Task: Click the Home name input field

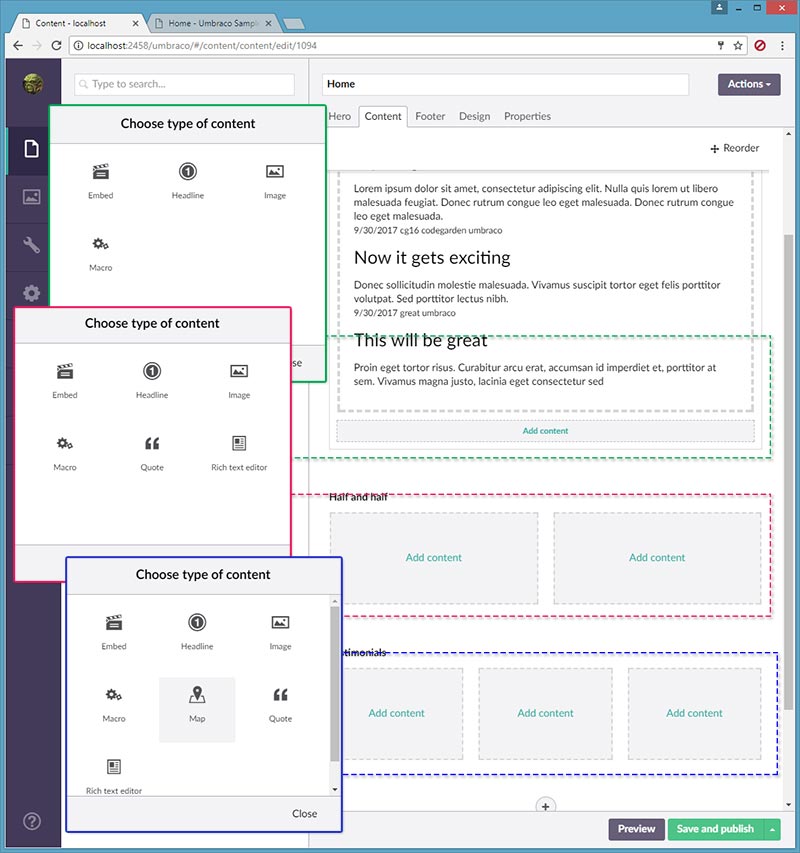Action: 505,84
